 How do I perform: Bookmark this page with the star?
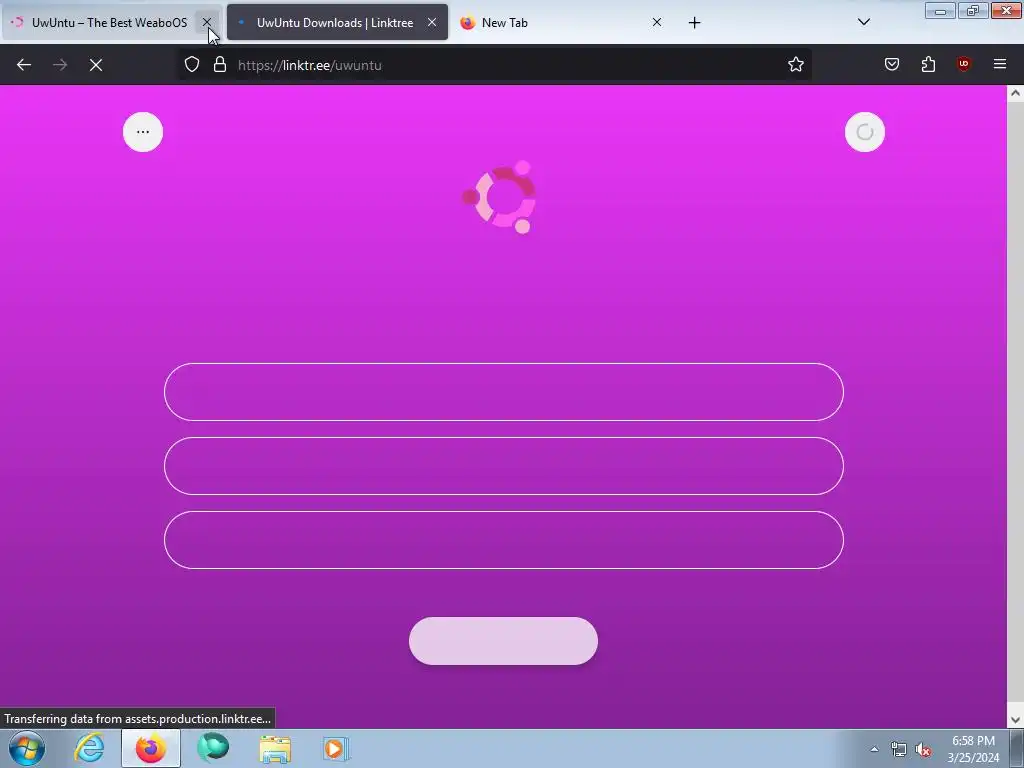click(x=795, y=64)
